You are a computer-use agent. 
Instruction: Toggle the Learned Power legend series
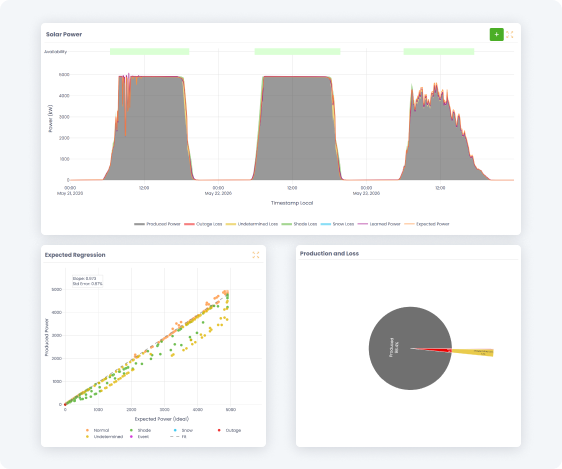click(x=379, y=224)
